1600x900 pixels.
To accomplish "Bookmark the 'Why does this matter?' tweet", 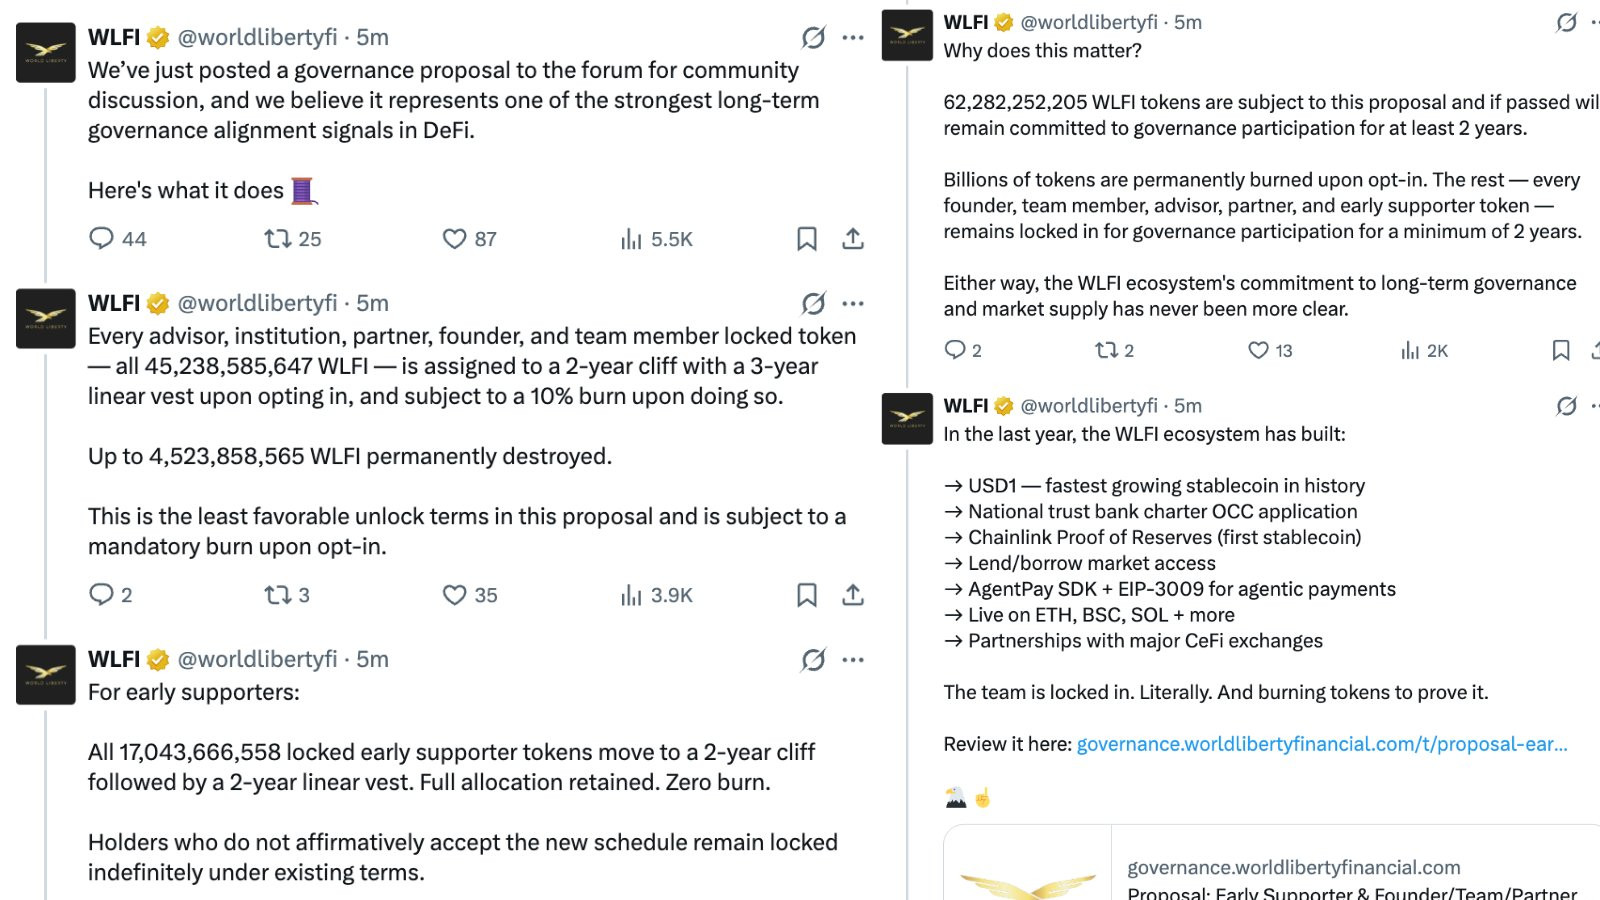I will [x=1561, y=350].
